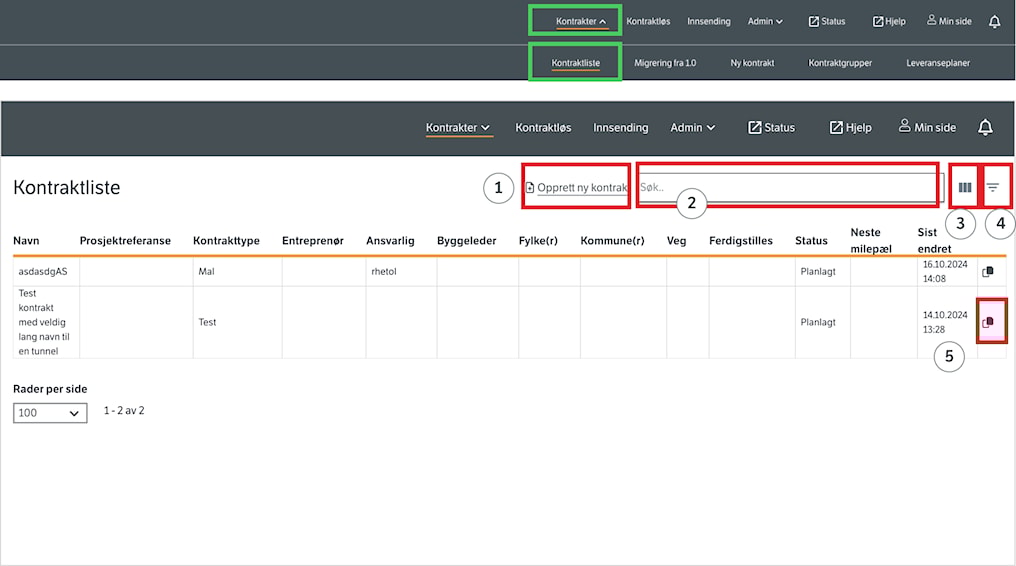Sort by Byggeleder column header
Screen dimensions: 1016x566
pyautogui.click(x=467, y=241)
